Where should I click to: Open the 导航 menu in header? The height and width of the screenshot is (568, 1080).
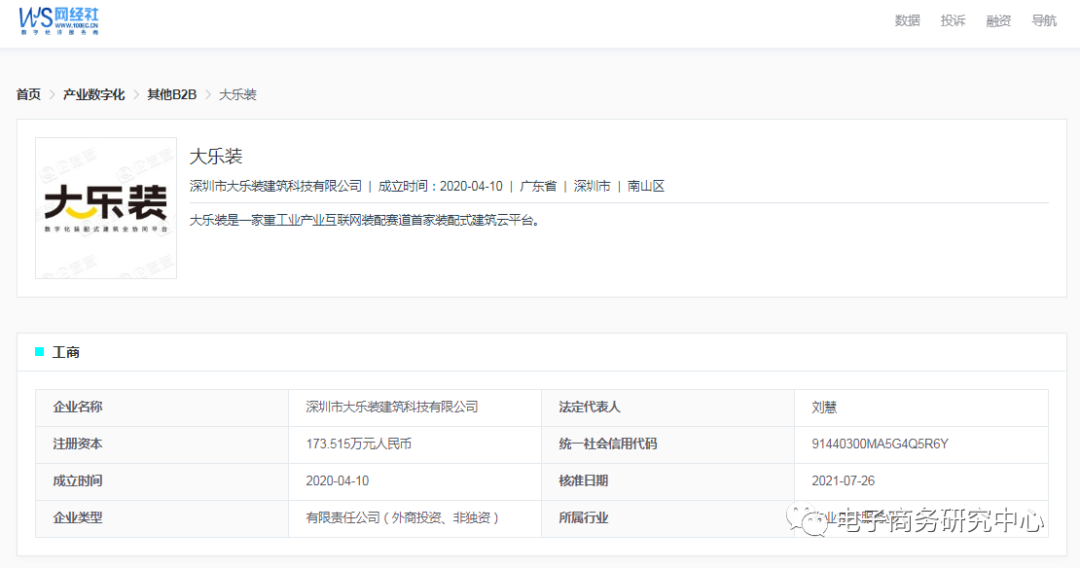click(x=1043, y=21)
